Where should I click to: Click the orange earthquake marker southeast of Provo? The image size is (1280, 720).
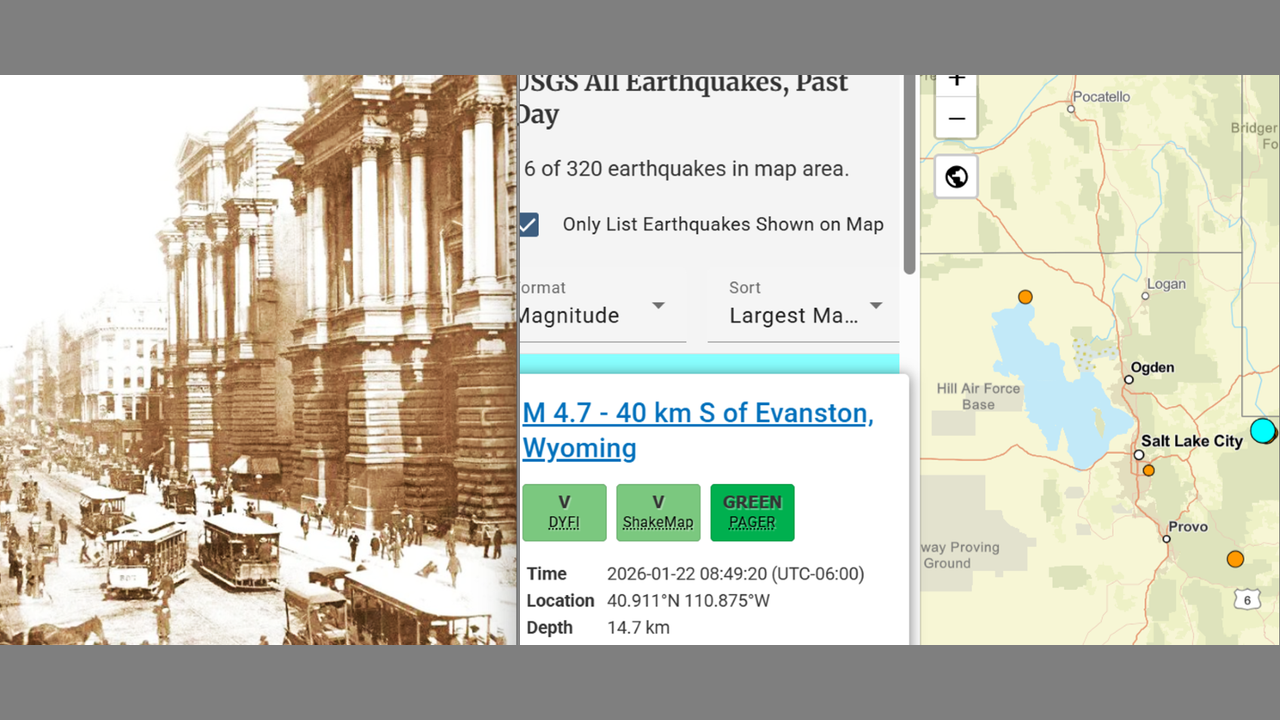(x=1235, y=559)
